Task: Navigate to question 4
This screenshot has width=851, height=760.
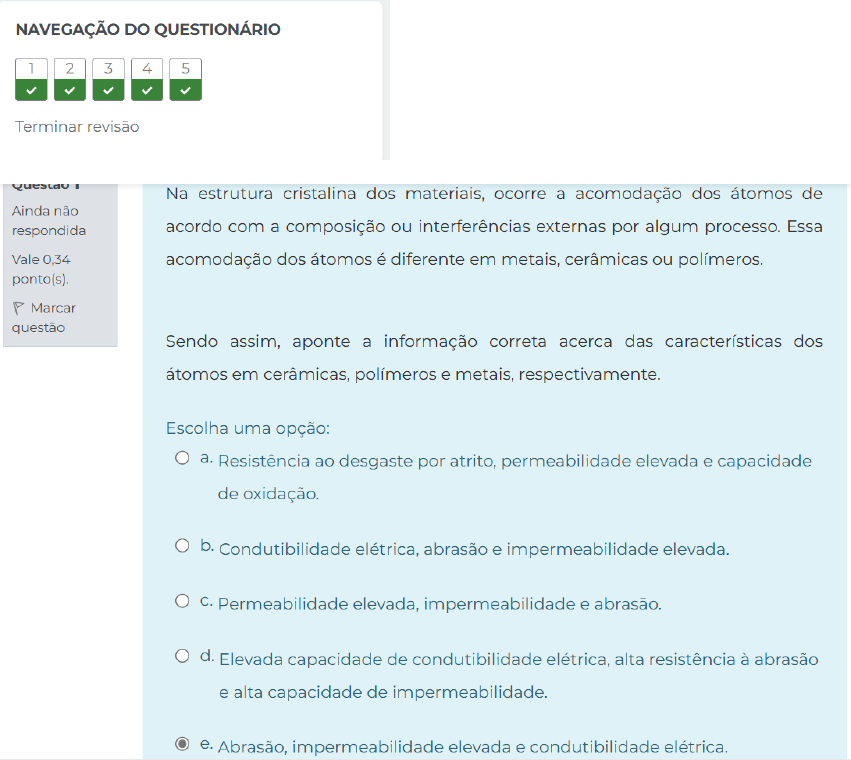Action: (147, 70)
